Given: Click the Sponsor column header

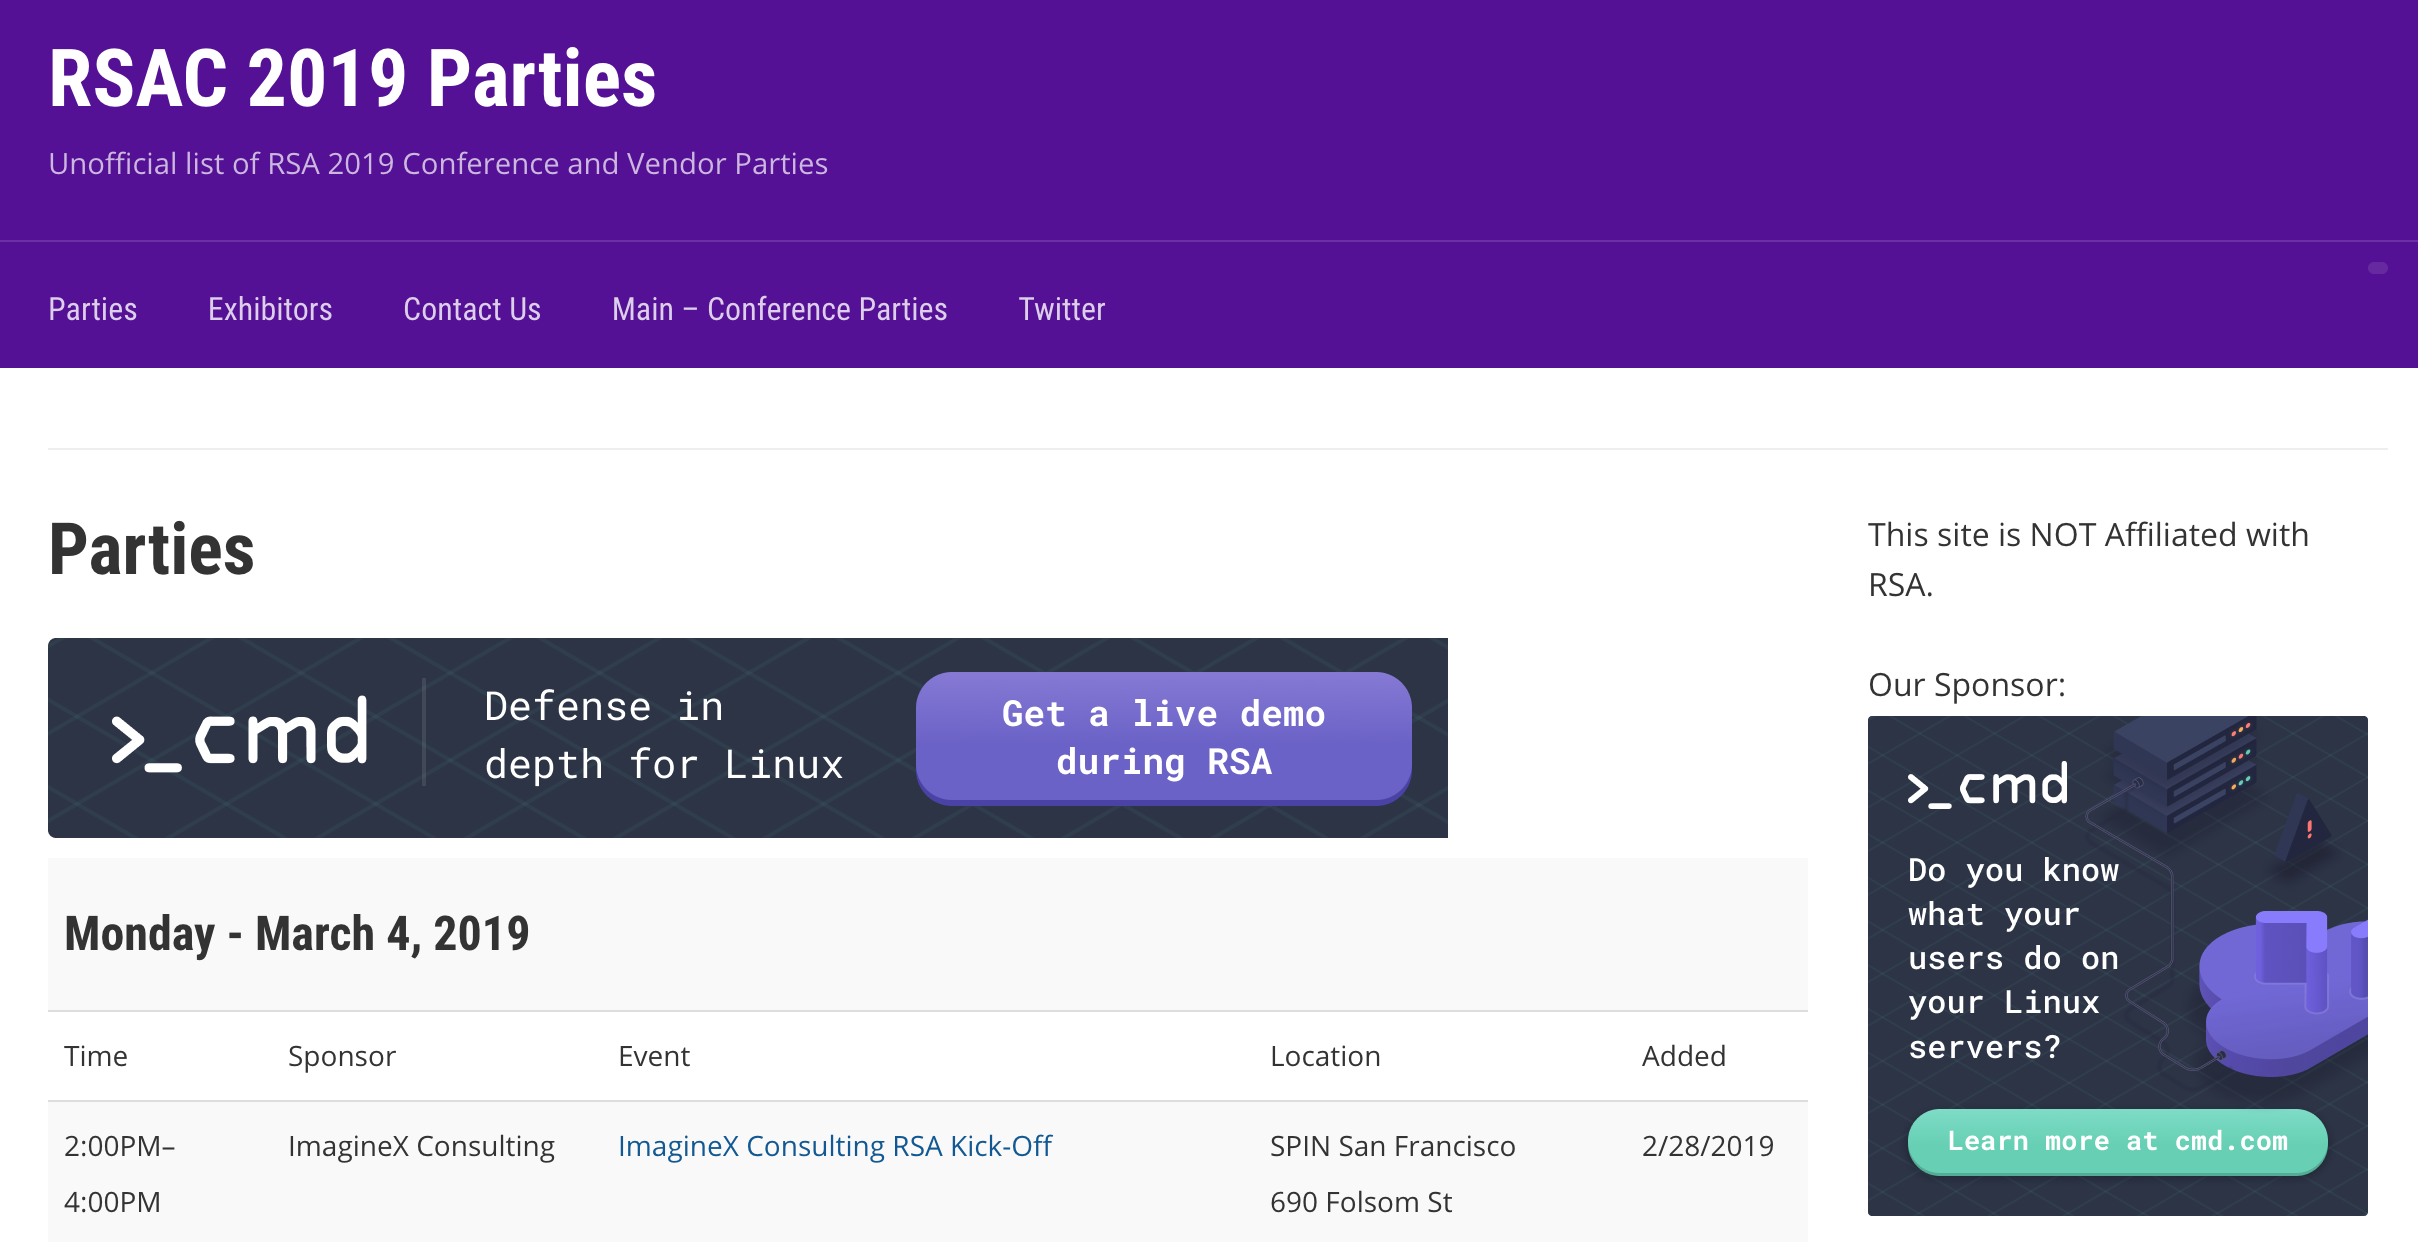Looking at the screenshot, I should pyautogui.click(x=342, y=1056).
